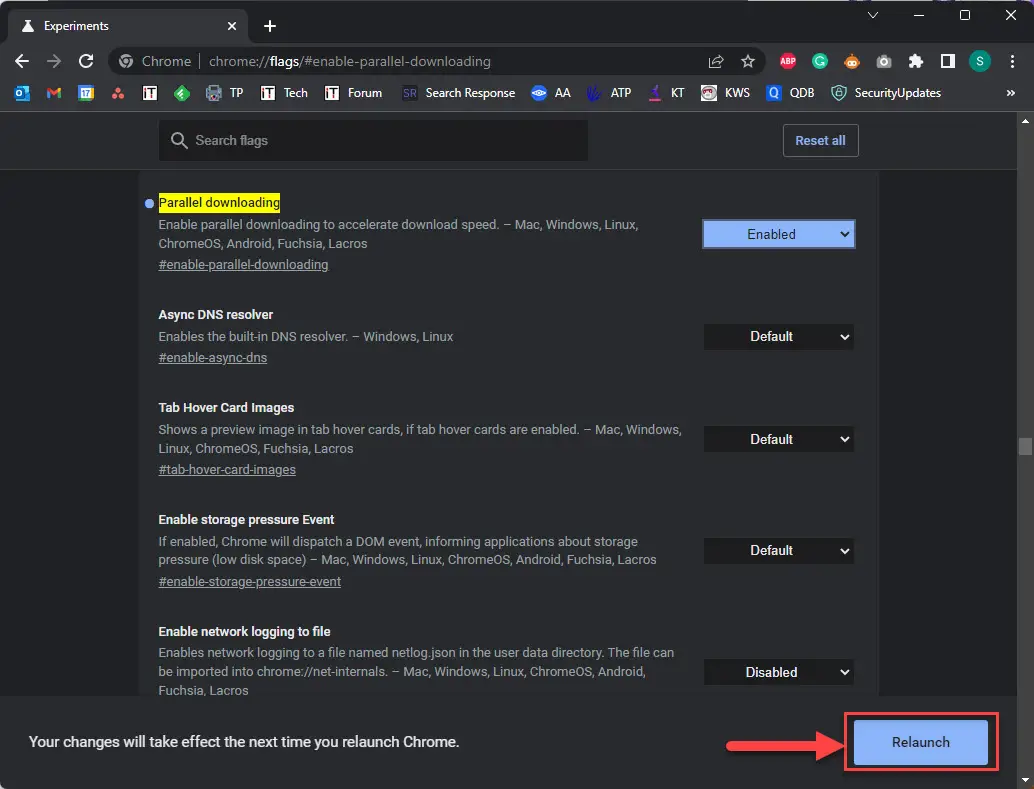Open the Forum bookmark

coord(353,93)
